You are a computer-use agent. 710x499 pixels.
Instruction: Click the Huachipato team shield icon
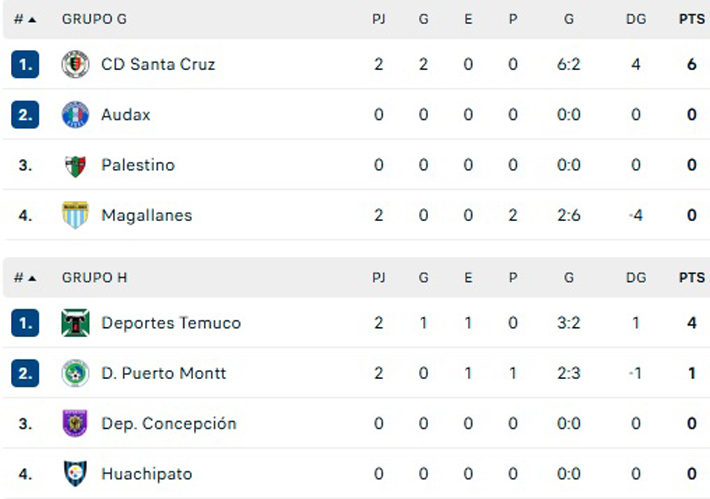(x=75, y=473)
